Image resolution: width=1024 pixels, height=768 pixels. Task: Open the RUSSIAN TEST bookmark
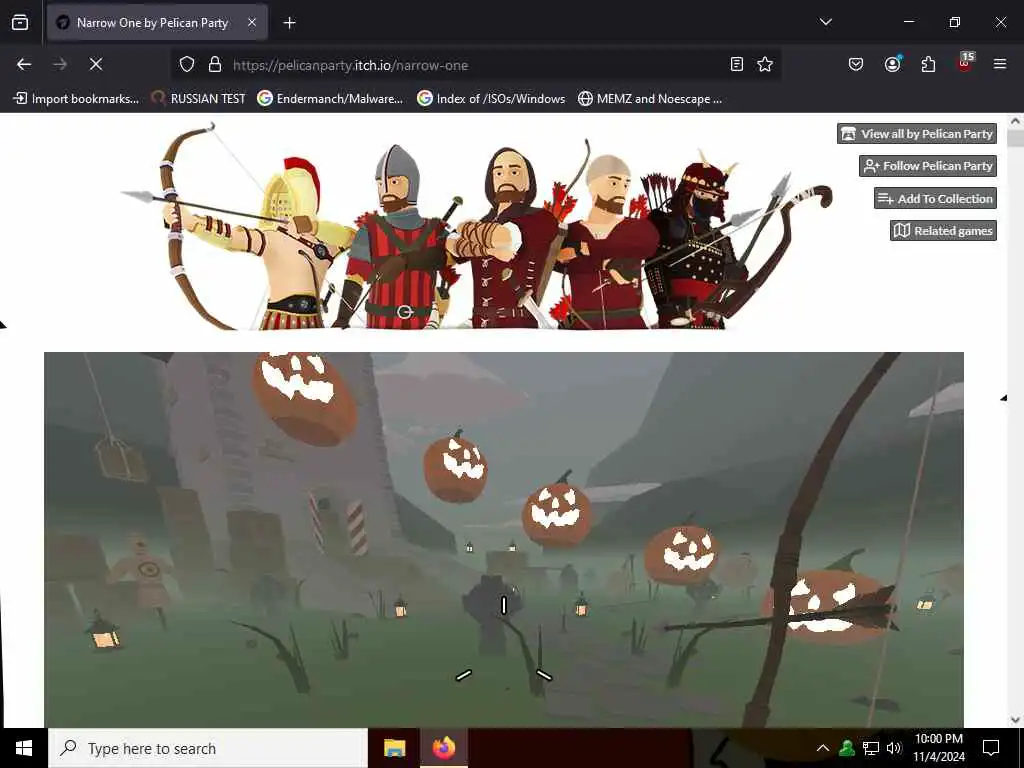pos(199,99)
